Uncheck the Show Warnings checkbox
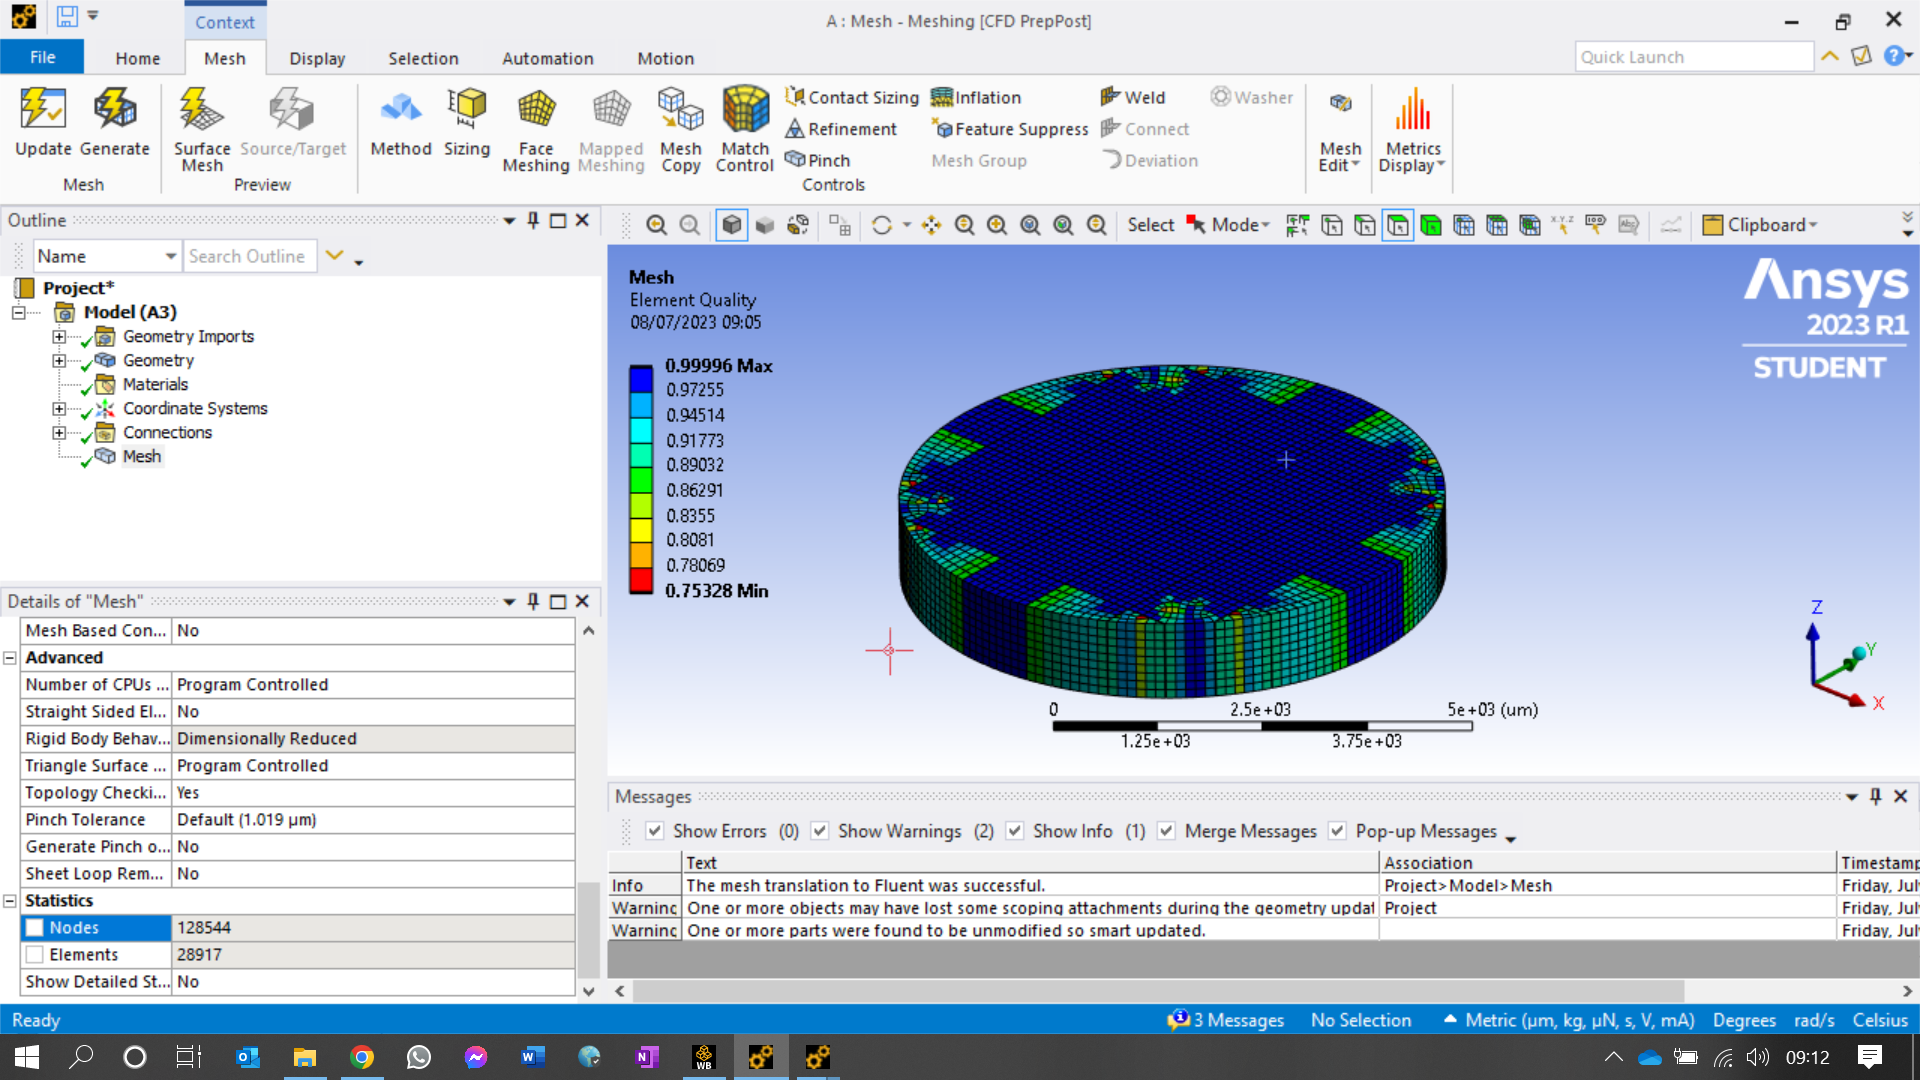The height and width of the screenshot is (1080, 1920). 820,831
